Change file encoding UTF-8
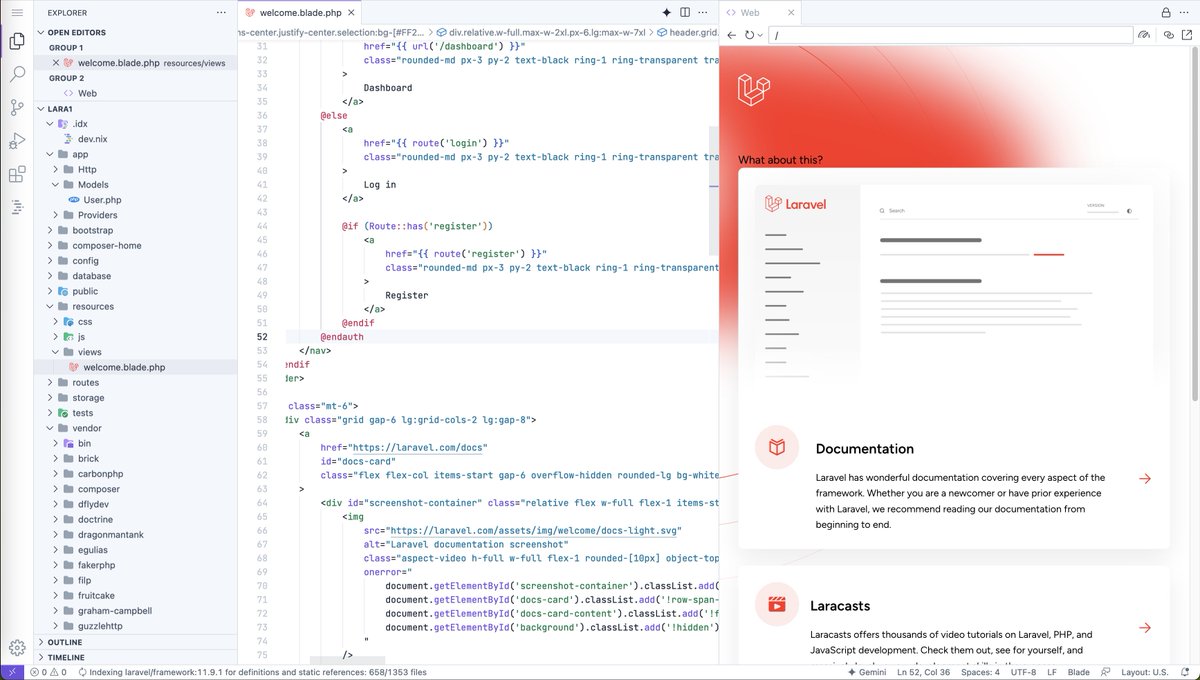 [1023, 672]
